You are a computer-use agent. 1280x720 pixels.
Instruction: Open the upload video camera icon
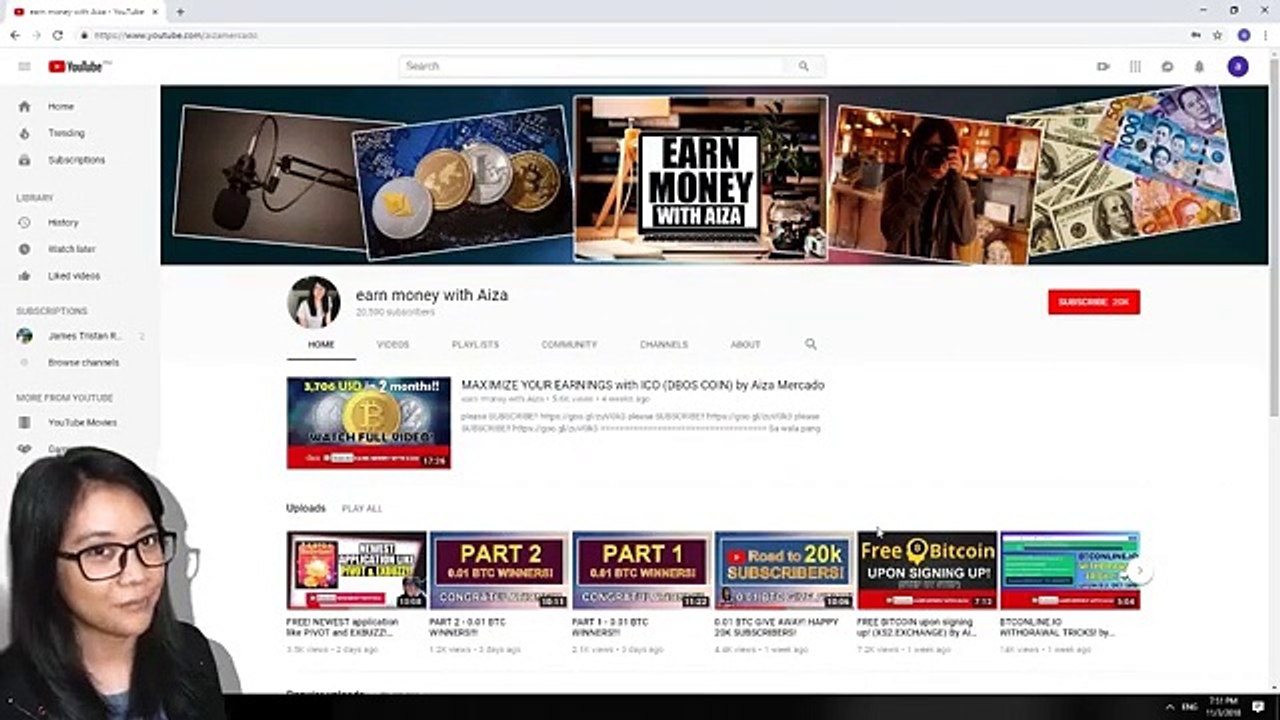1103,66
